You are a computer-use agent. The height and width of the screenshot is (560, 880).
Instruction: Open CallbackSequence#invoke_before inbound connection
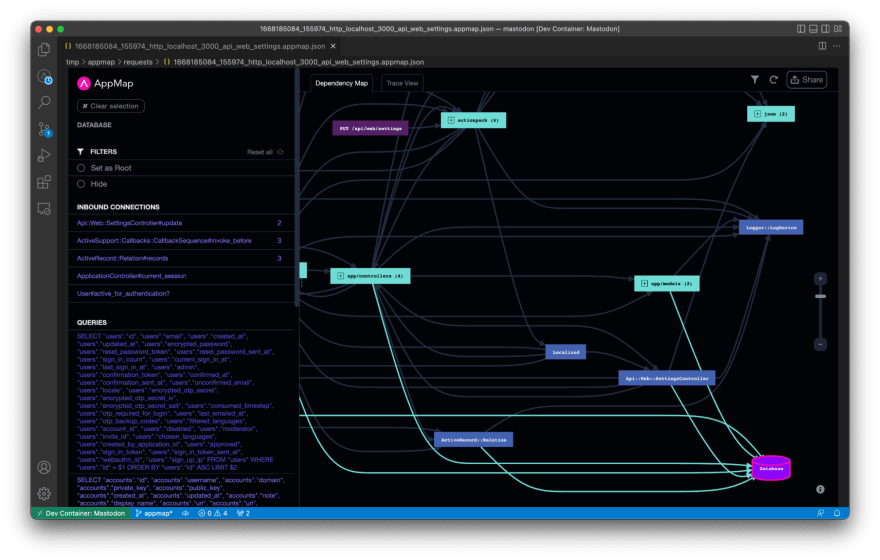click(x=181, y=241)
